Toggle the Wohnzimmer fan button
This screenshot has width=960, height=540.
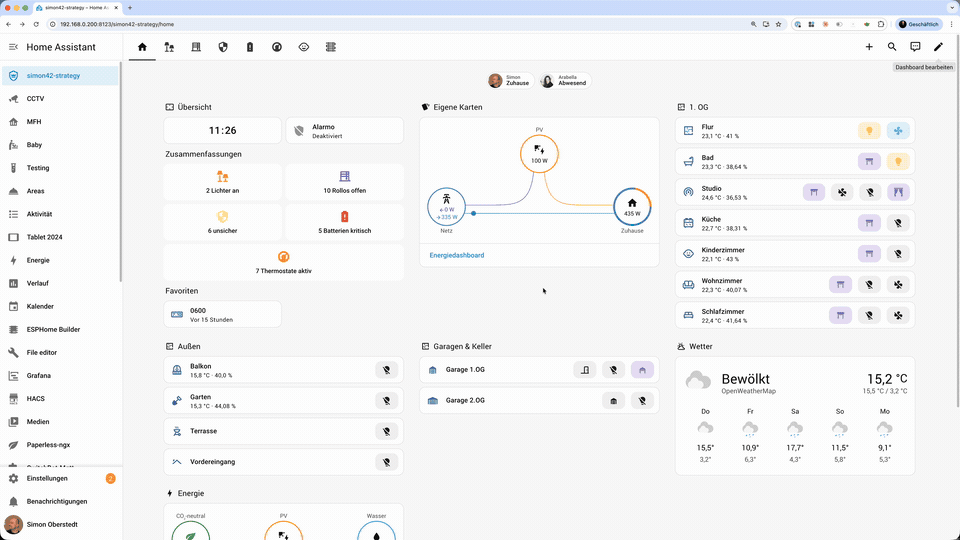[x=898, y=285]
